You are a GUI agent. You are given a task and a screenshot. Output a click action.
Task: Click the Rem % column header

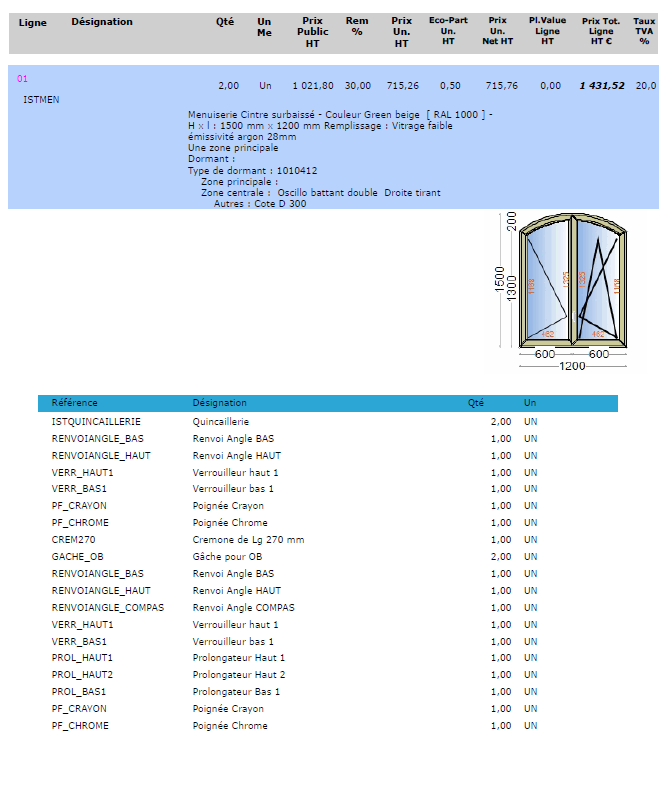(356, 27)
